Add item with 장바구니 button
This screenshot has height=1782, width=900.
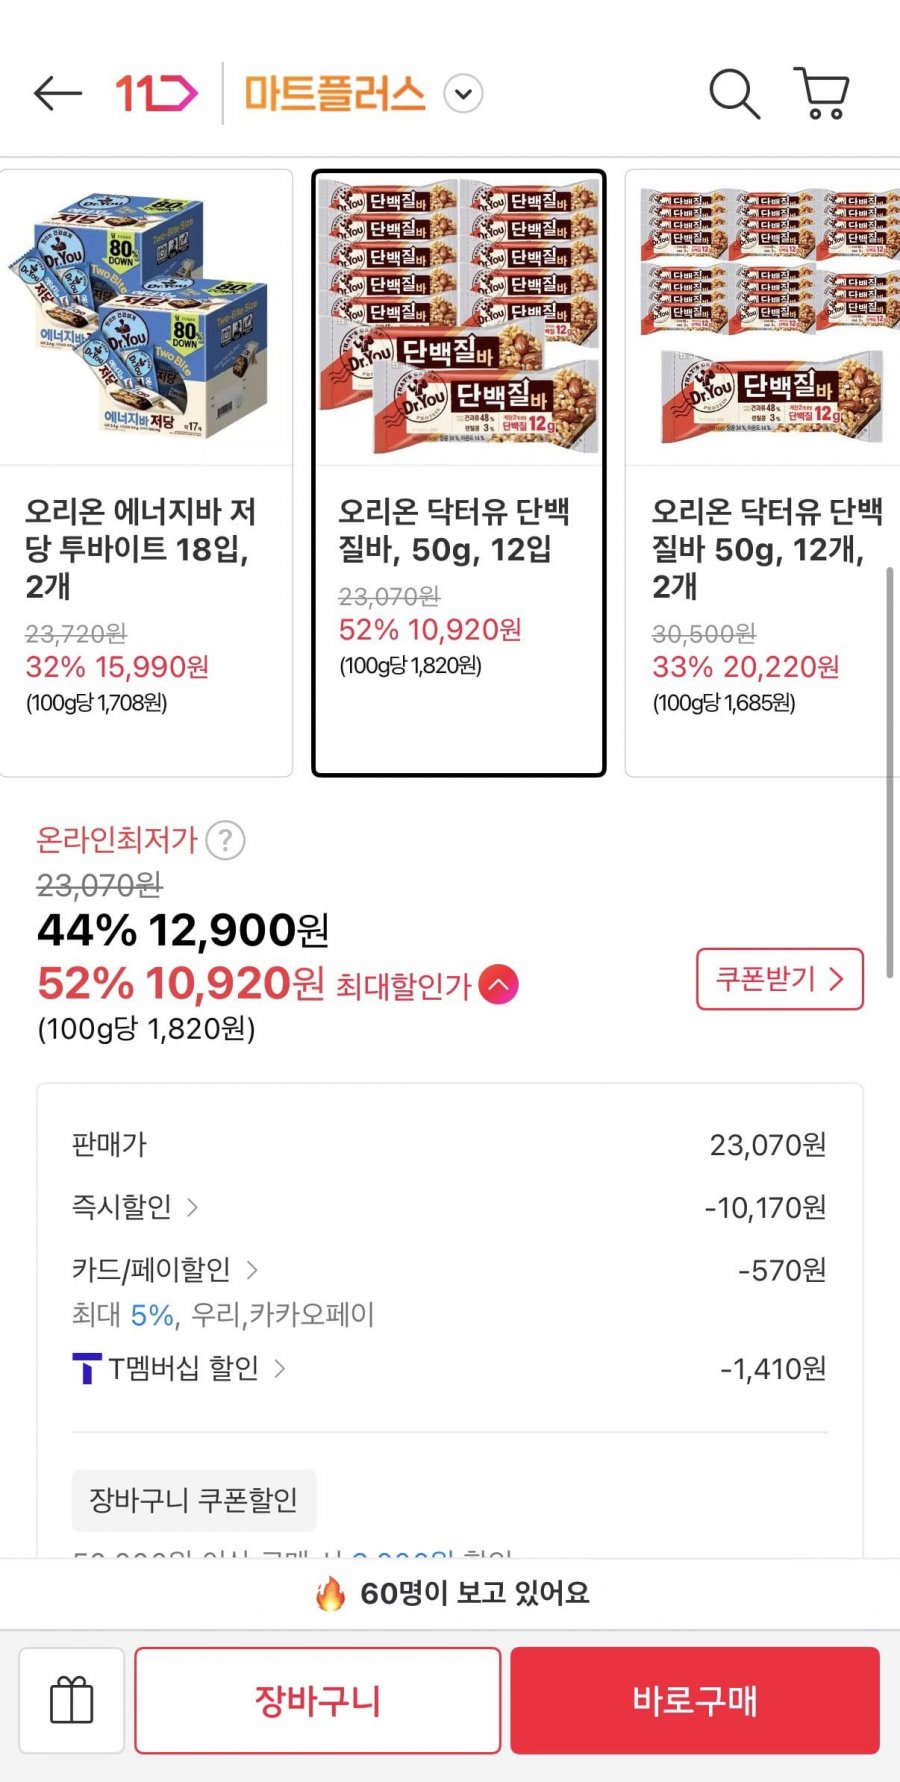pyautogui.click(x=317, y=1700)
